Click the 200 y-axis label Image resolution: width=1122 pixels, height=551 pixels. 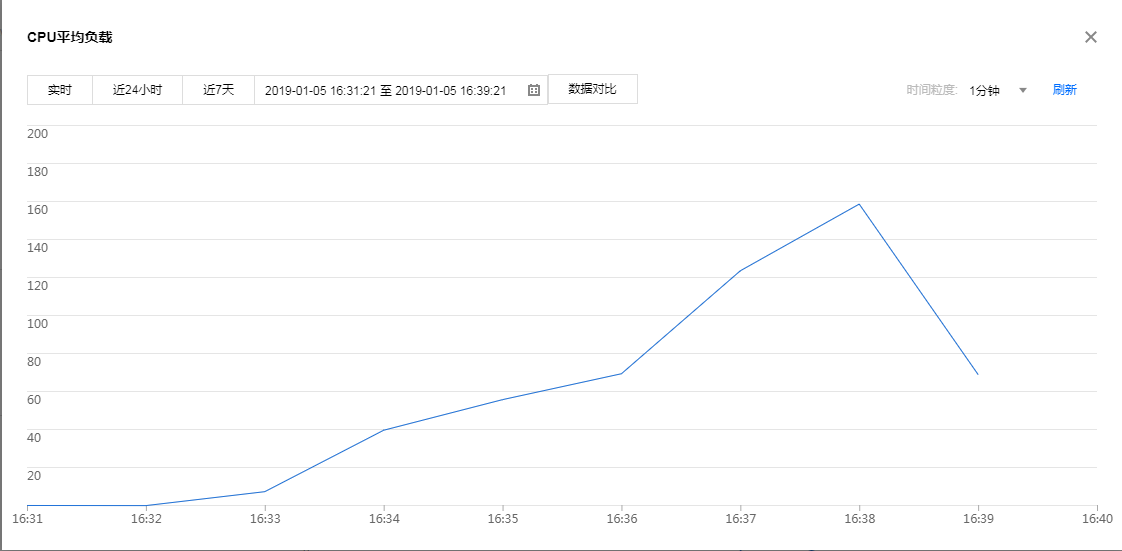point(38,133)
